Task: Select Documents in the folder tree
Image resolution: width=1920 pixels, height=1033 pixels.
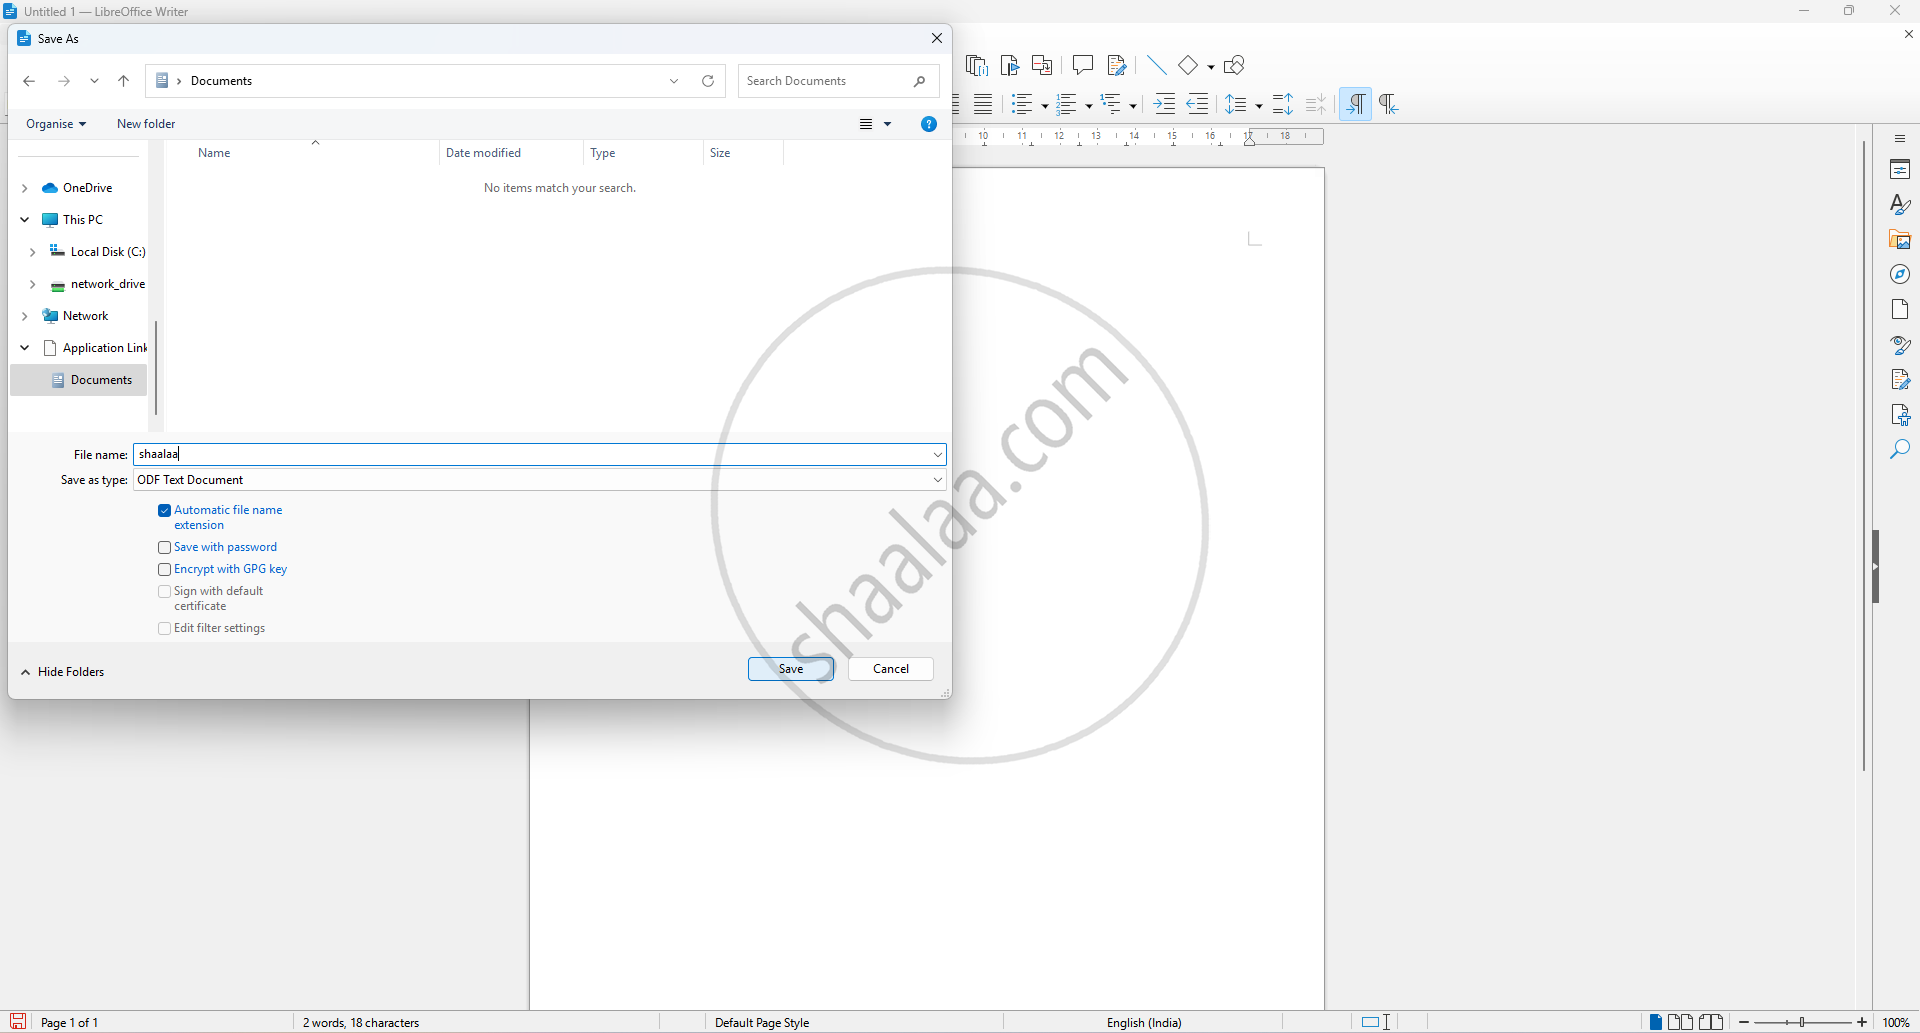Action: tap(101, 380)
